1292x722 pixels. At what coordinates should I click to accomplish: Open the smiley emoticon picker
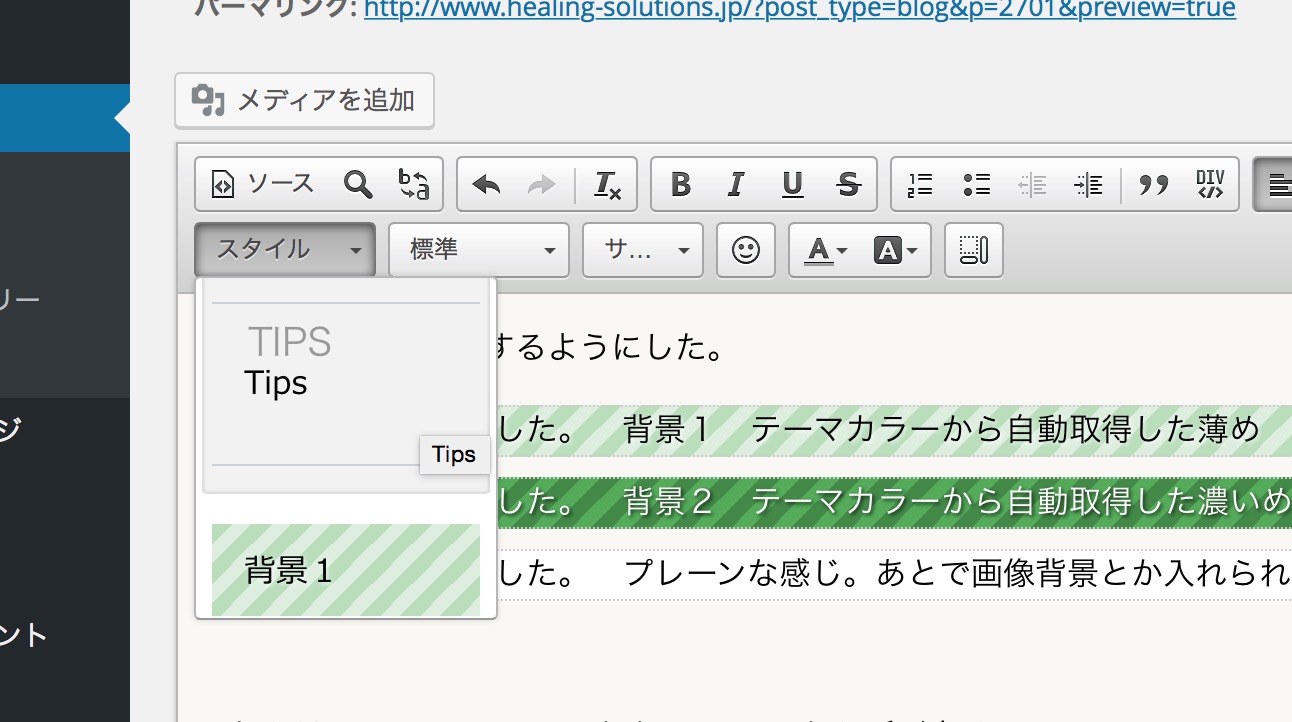coord(745,250)
